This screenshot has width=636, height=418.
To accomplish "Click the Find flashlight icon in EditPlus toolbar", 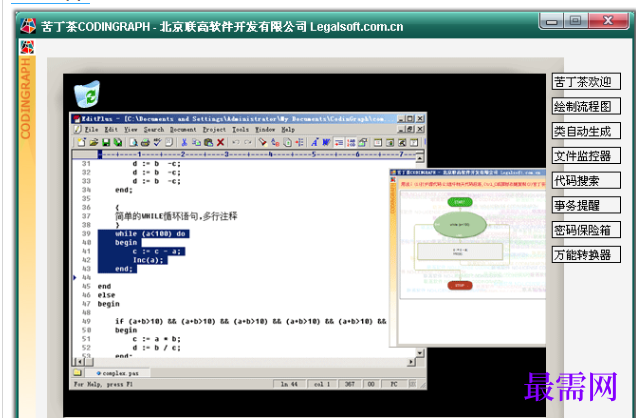I will (263, 142).
